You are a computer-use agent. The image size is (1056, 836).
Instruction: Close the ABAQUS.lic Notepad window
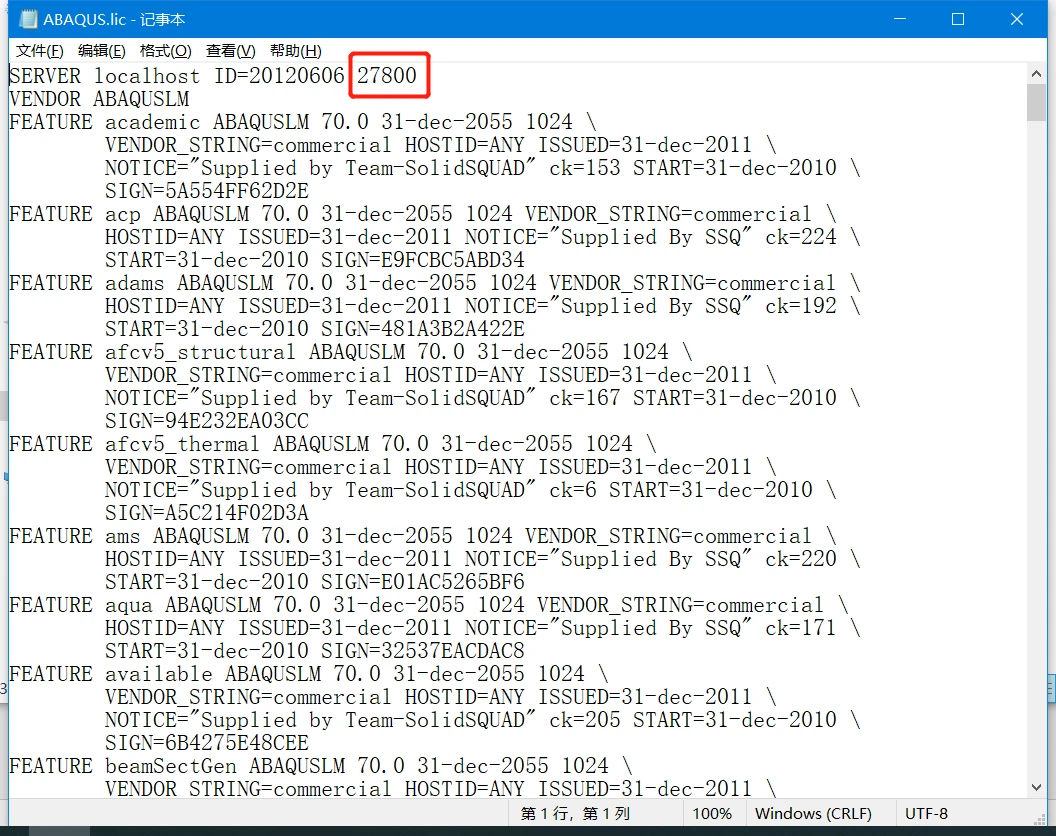coord(1017,19)
